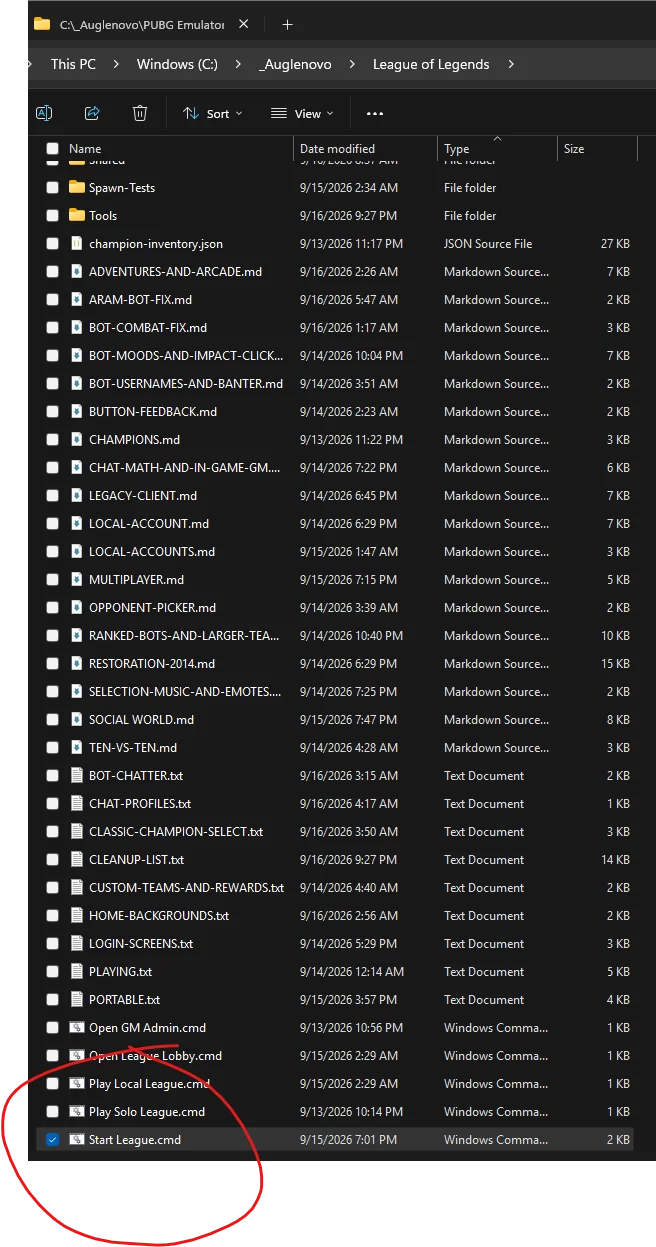656x1247 pixels.
Task: Click the BOT-CHATTER.txt file icon
Action: (77, 775)
